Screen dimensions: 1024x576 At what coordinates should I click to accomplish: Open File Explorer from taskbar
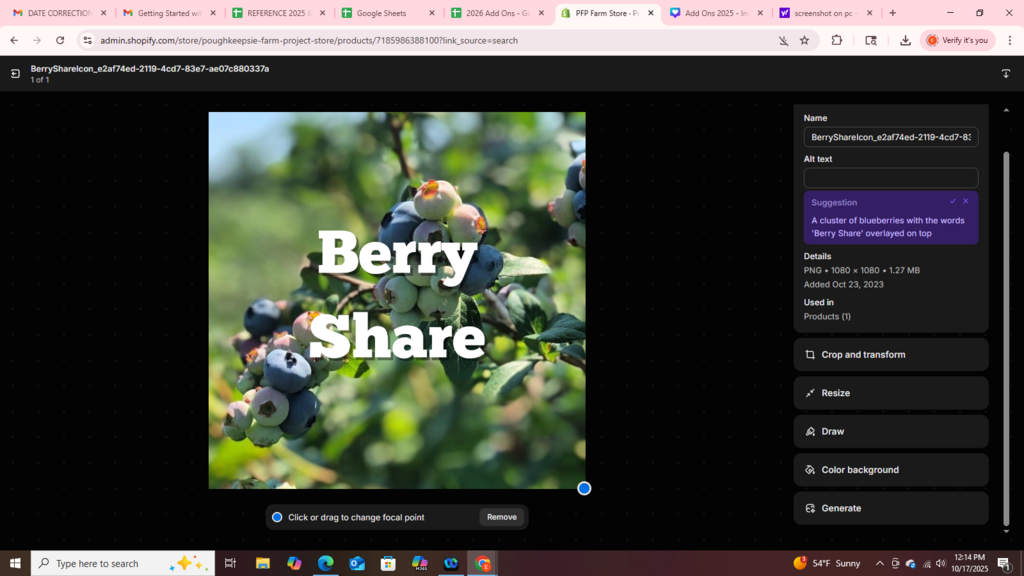pos(263,564)
